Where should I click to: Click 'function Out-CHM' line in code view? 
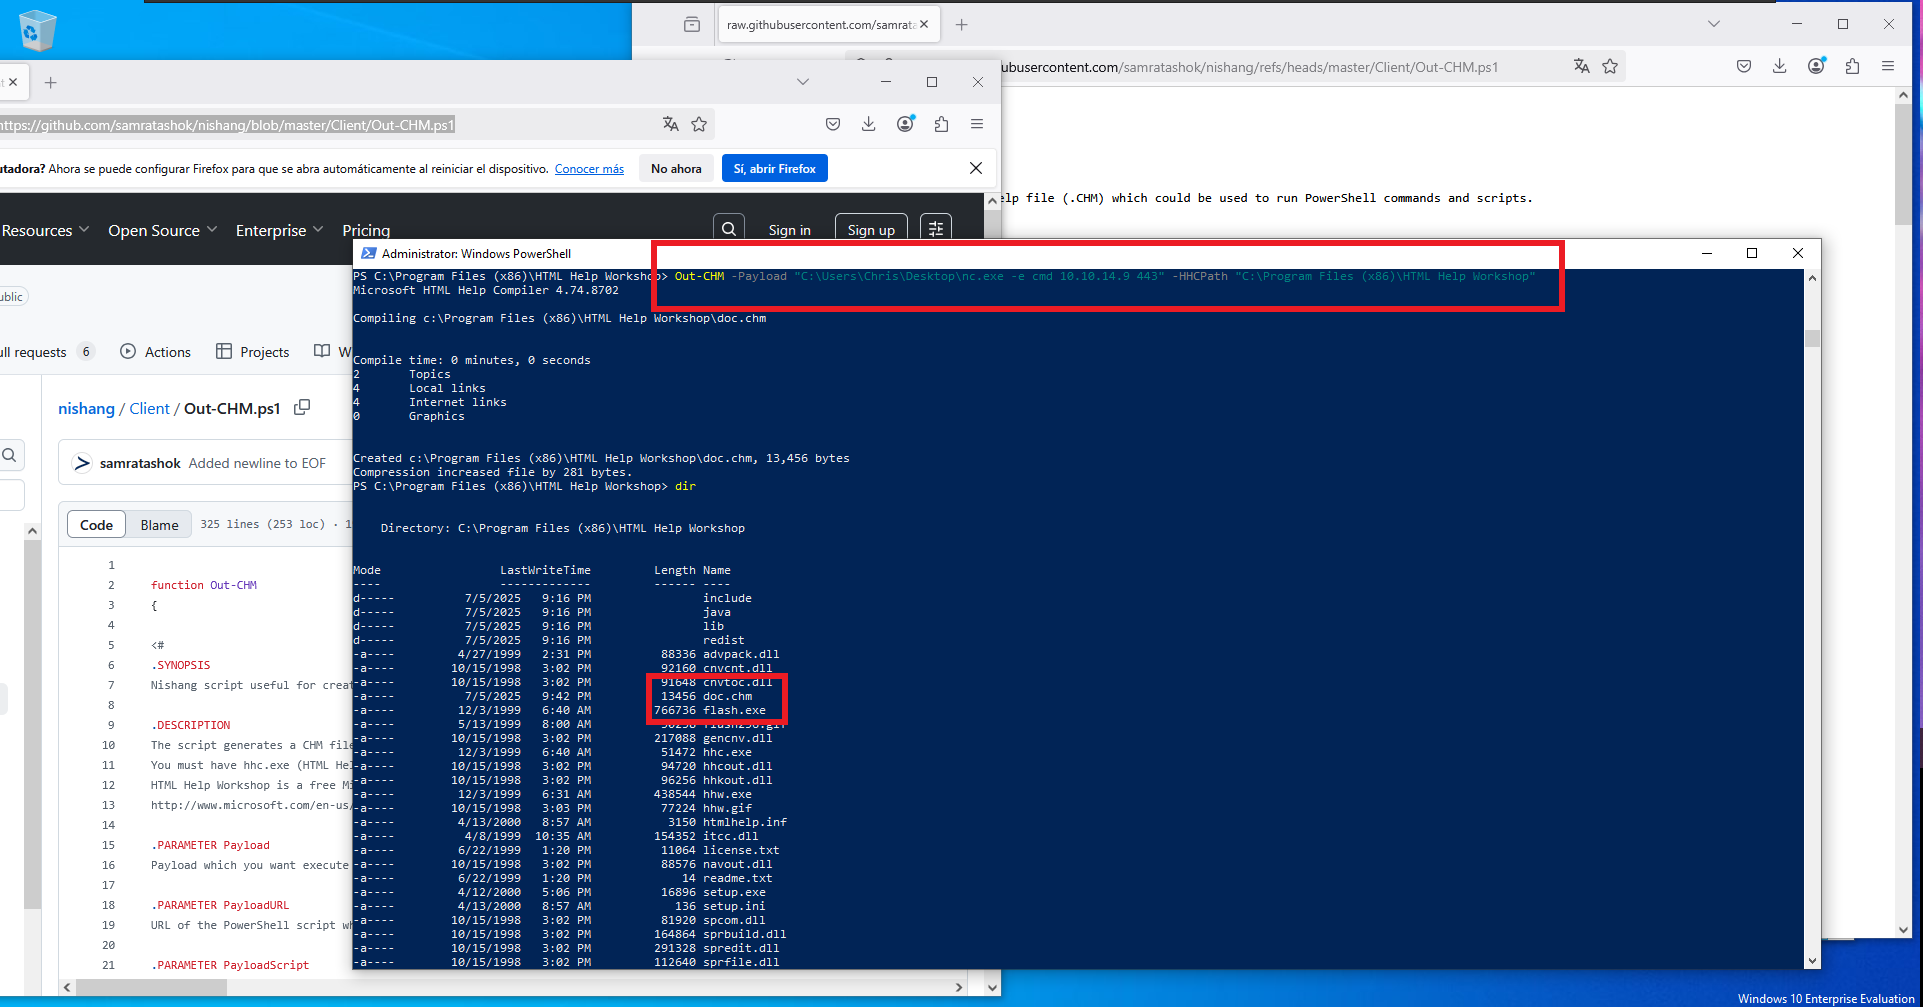pos(204,585)
